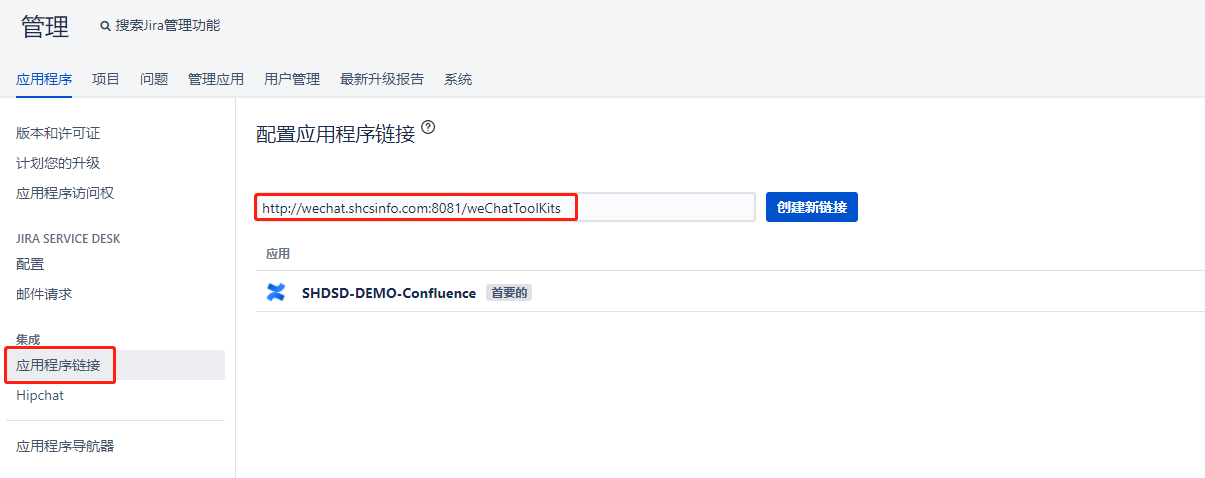Image resolution: width=1205 pixels, height=478 pixels.
Task: Click the application URL input field
Action: pyautogui.click(x=505, y=207)
